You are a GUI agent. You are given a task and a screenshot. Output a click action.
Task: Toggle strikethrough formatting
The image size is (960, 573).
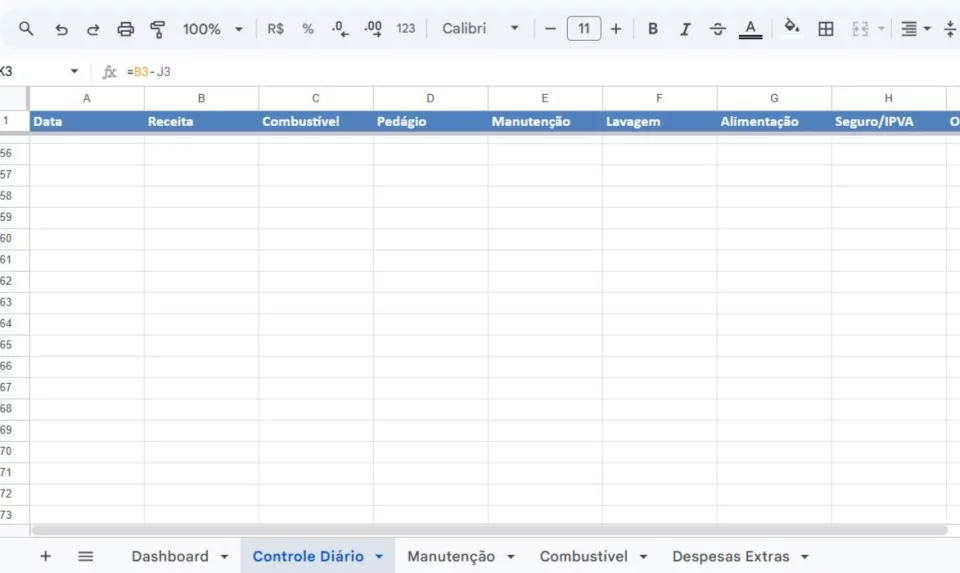click(718, 29)
